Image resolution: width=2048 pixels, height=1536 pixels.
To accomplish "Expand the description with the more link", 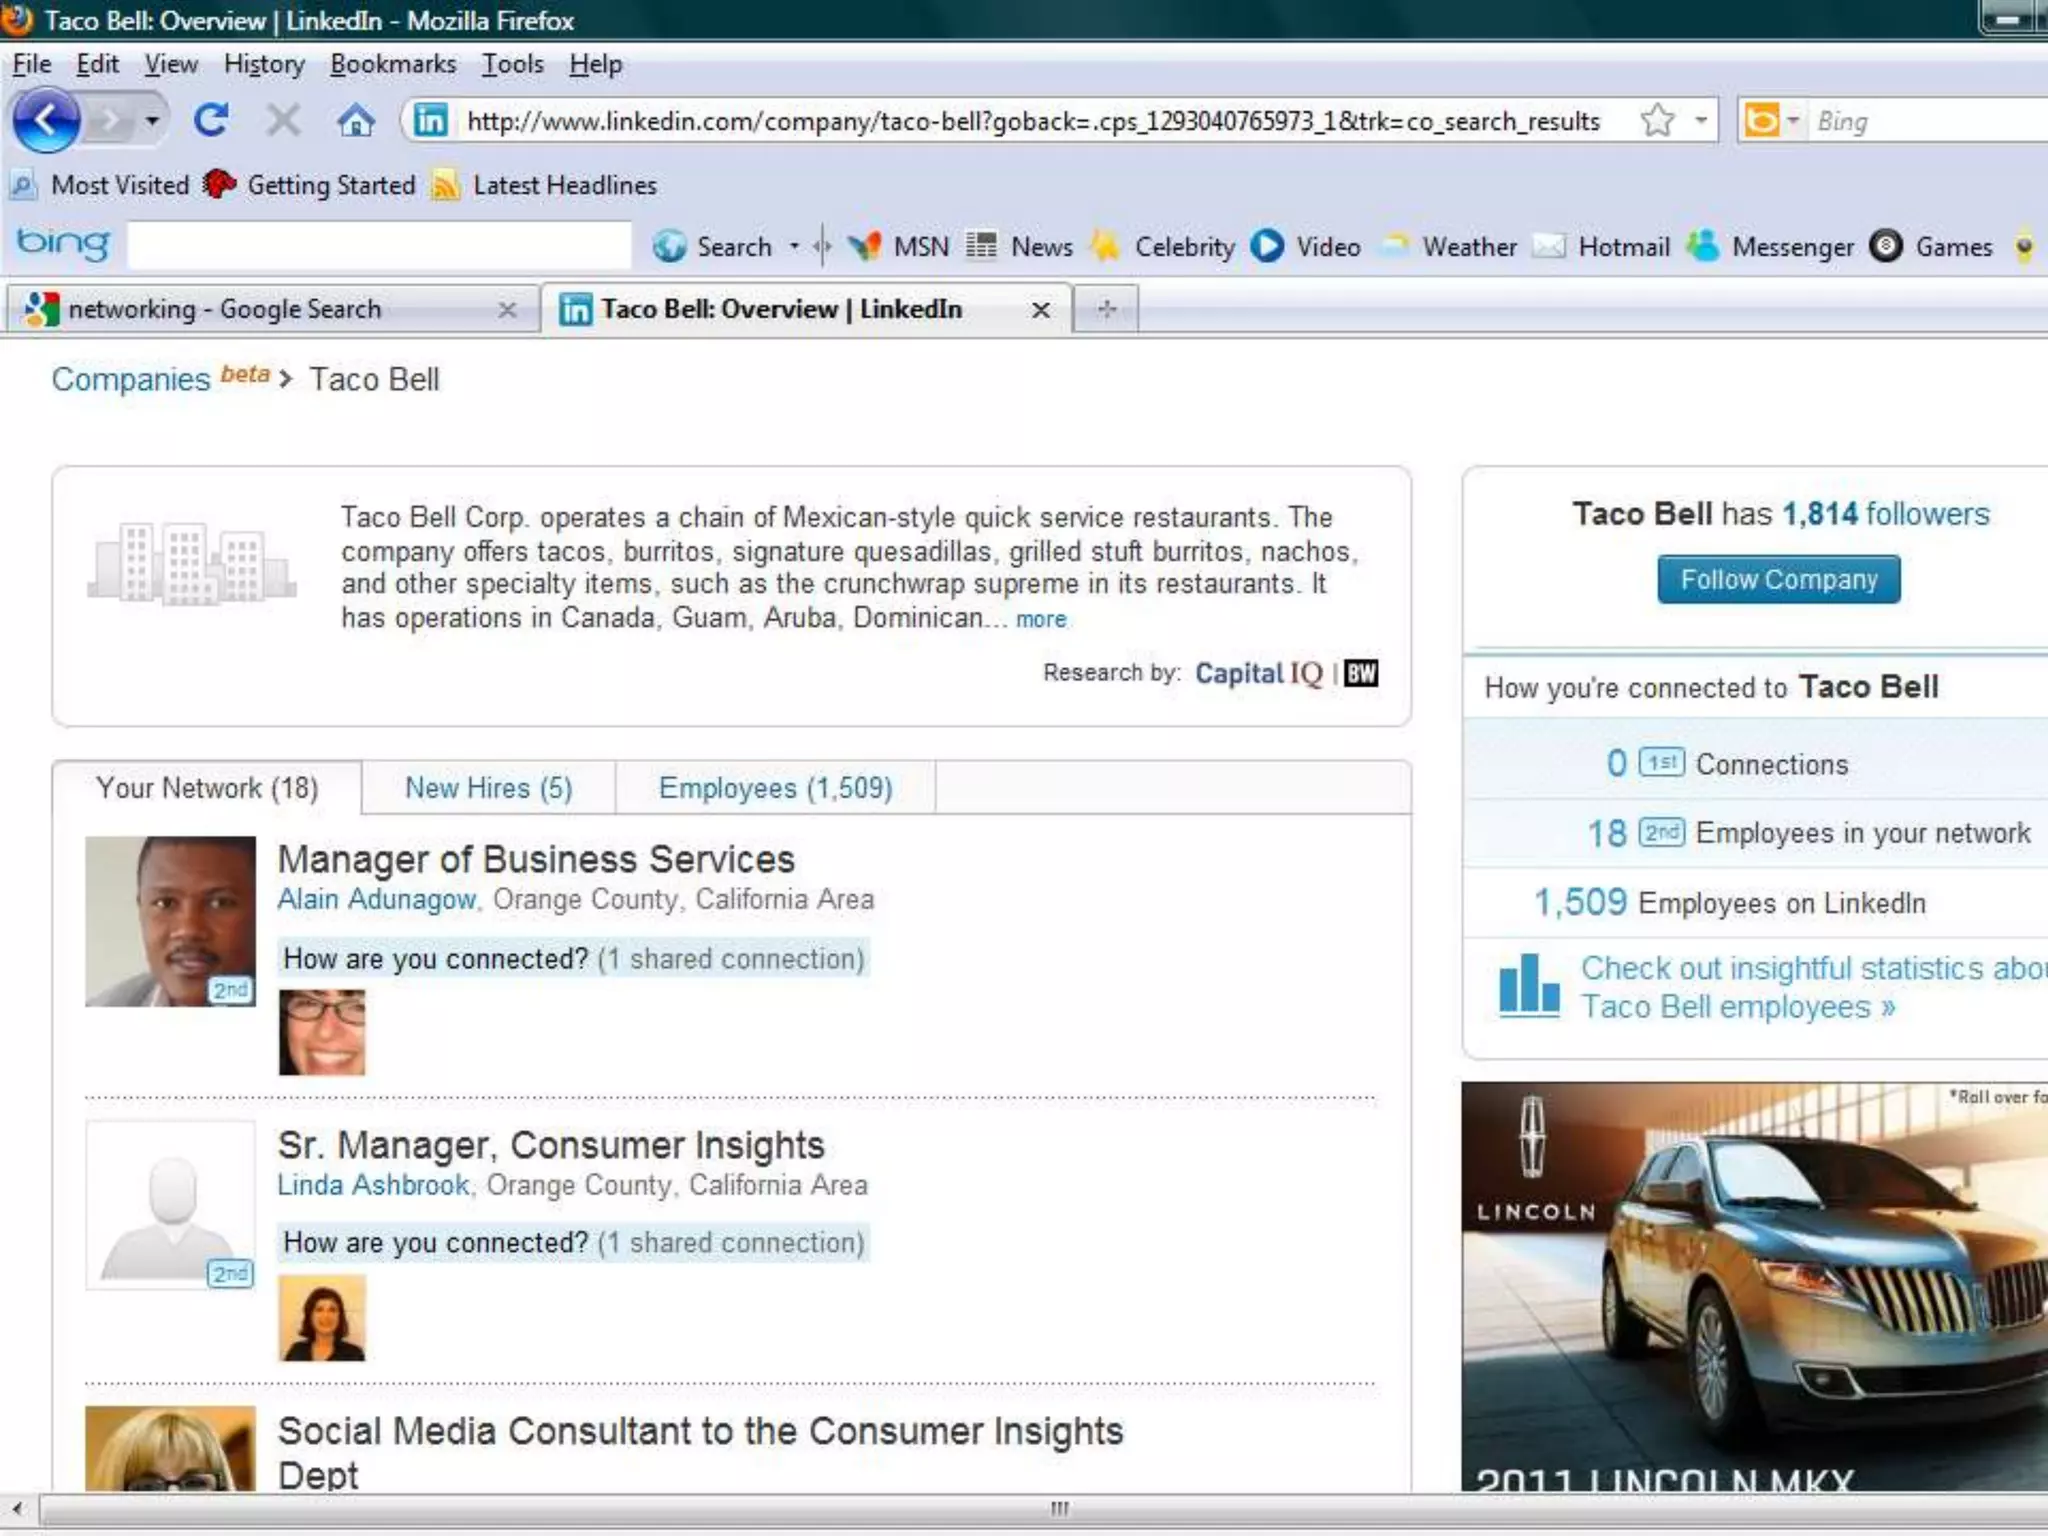I will tap(1041, 619).
